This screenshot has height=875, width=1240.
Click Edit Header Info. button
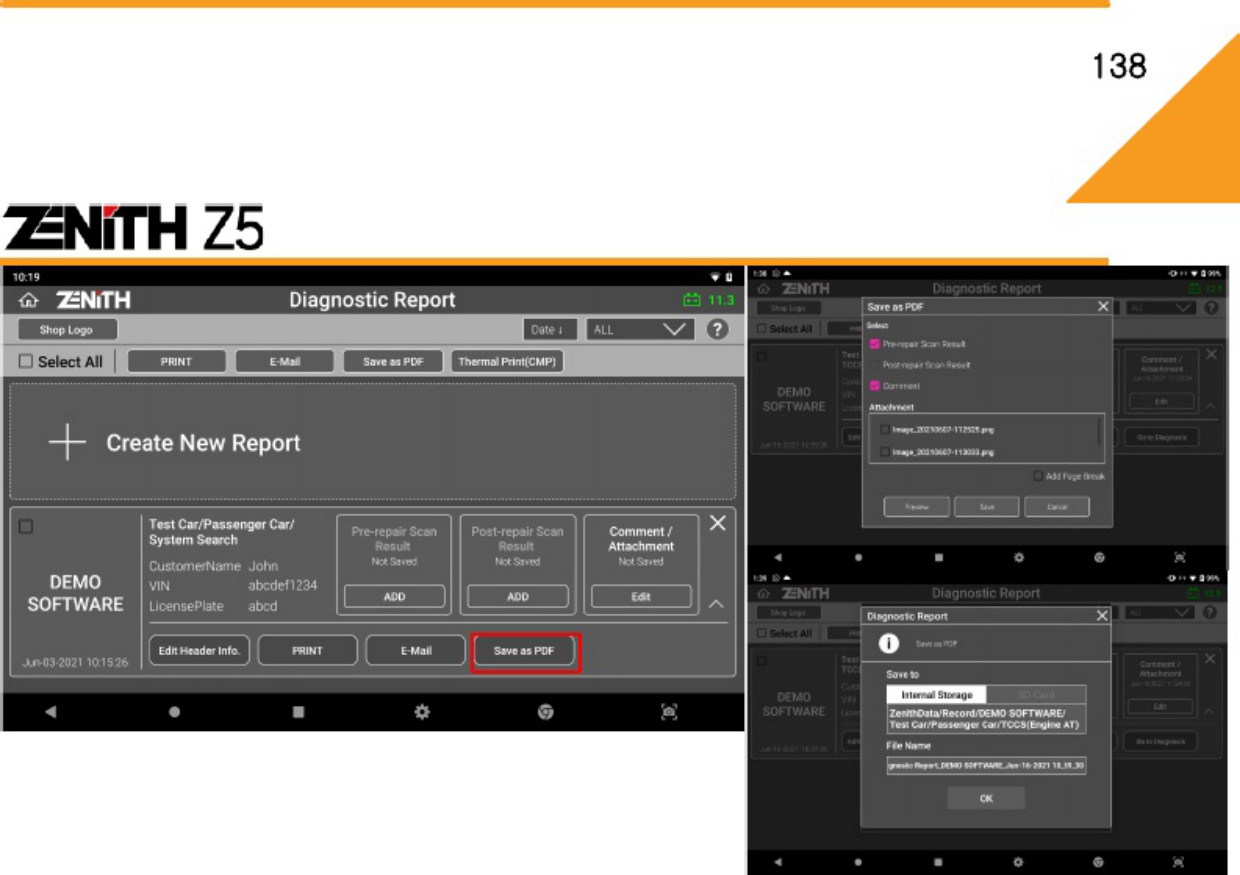point(199,651)
